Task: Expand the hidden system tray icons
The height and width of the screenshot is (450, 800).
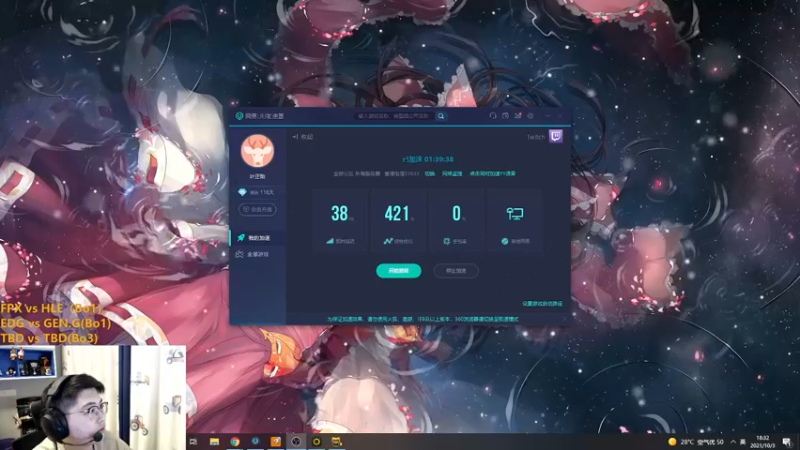Action: (733, 442)
